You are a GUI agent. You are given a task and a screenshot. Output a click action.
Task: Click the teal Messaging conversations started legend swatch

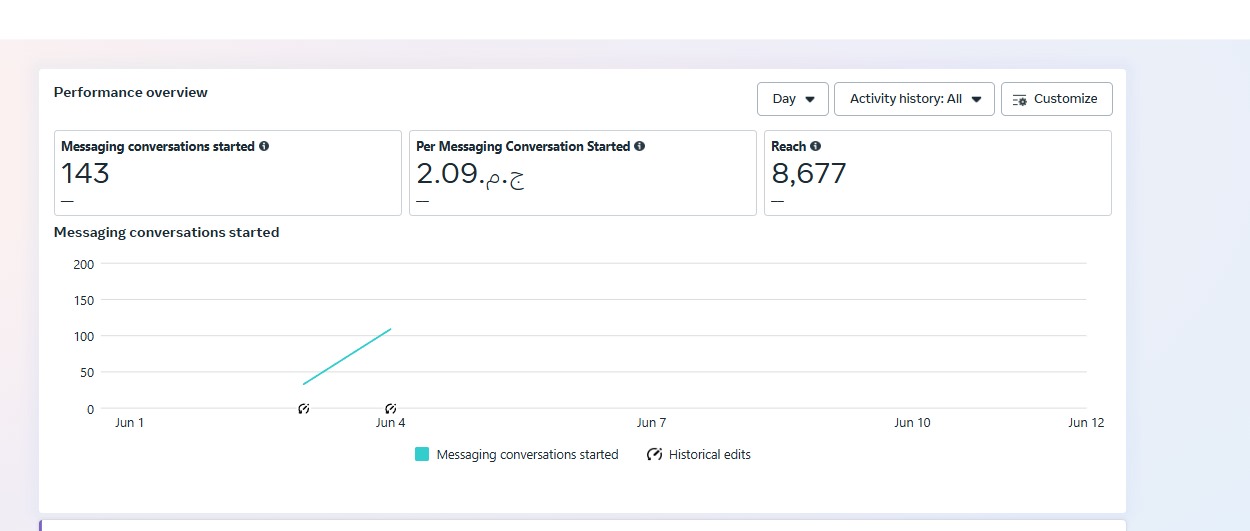pos(422,455)
